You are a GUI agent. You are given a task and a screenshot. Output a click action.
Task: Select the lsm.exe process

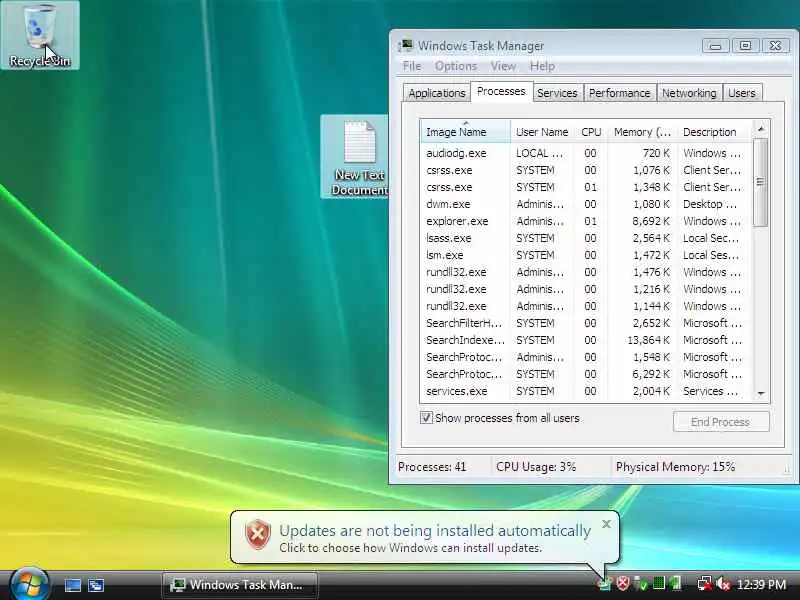point(586,255)
